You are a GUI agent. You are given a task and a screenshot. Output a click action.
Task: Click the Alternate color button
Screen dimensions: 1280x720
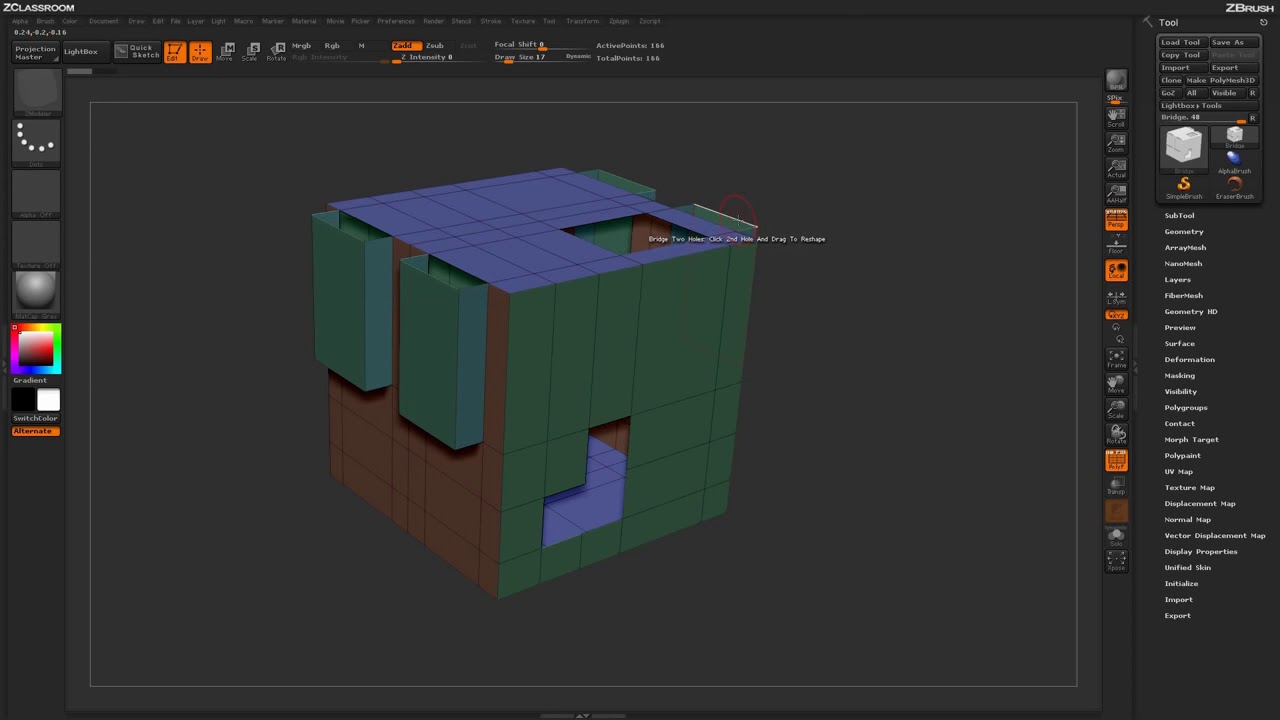[36, 431]
